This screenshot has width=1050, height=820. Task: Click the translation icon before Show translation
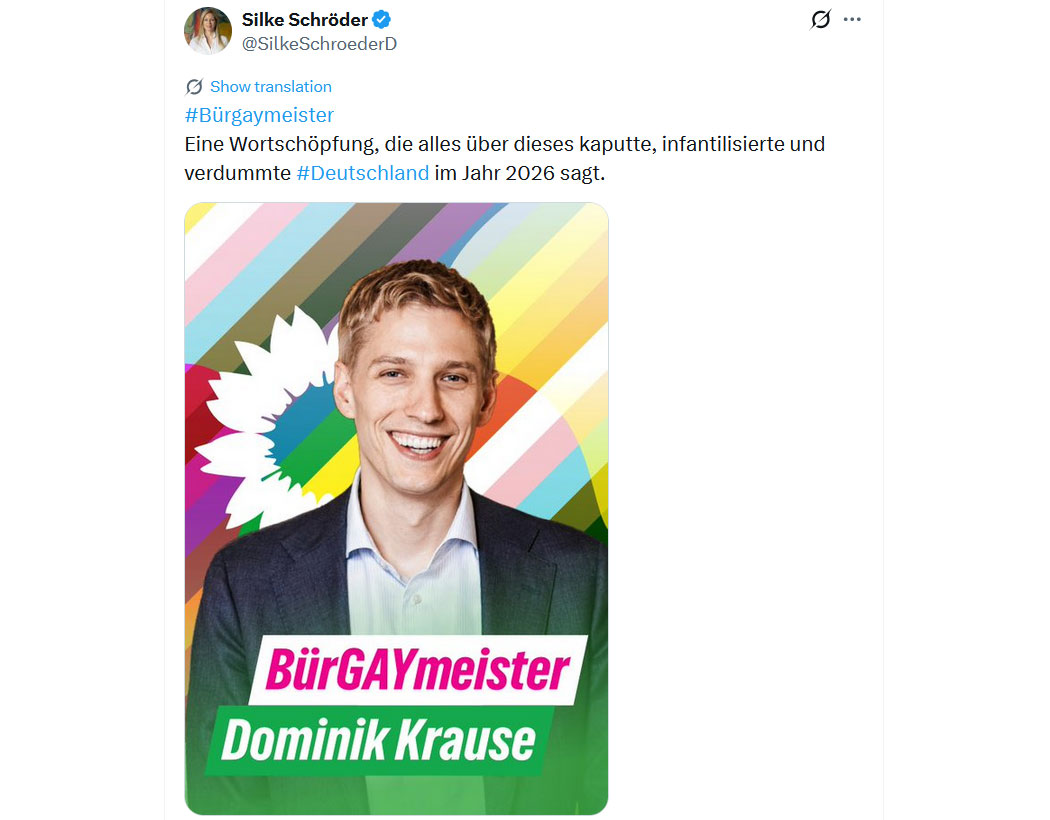194,87
